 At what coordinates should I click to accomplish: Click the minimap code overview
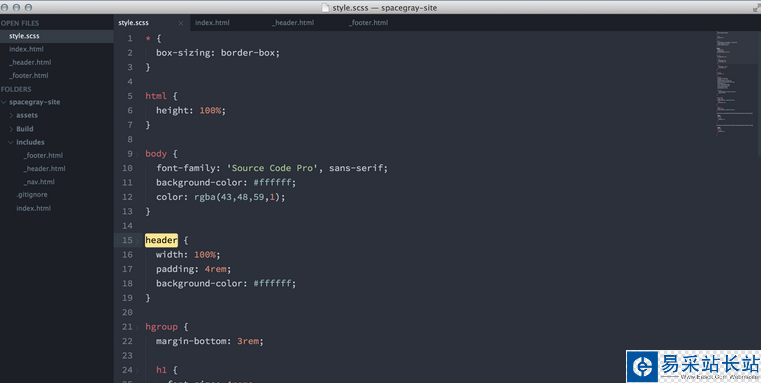735,83
